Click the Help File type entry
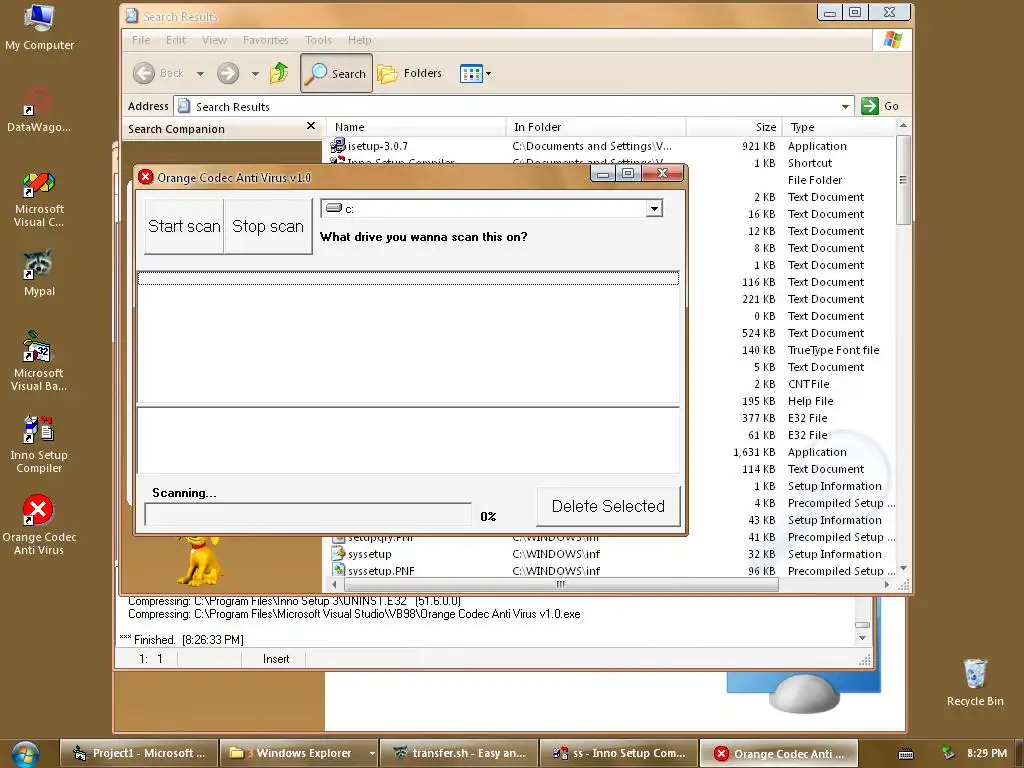The image size is (1024, 768). (x=810, y=401)
